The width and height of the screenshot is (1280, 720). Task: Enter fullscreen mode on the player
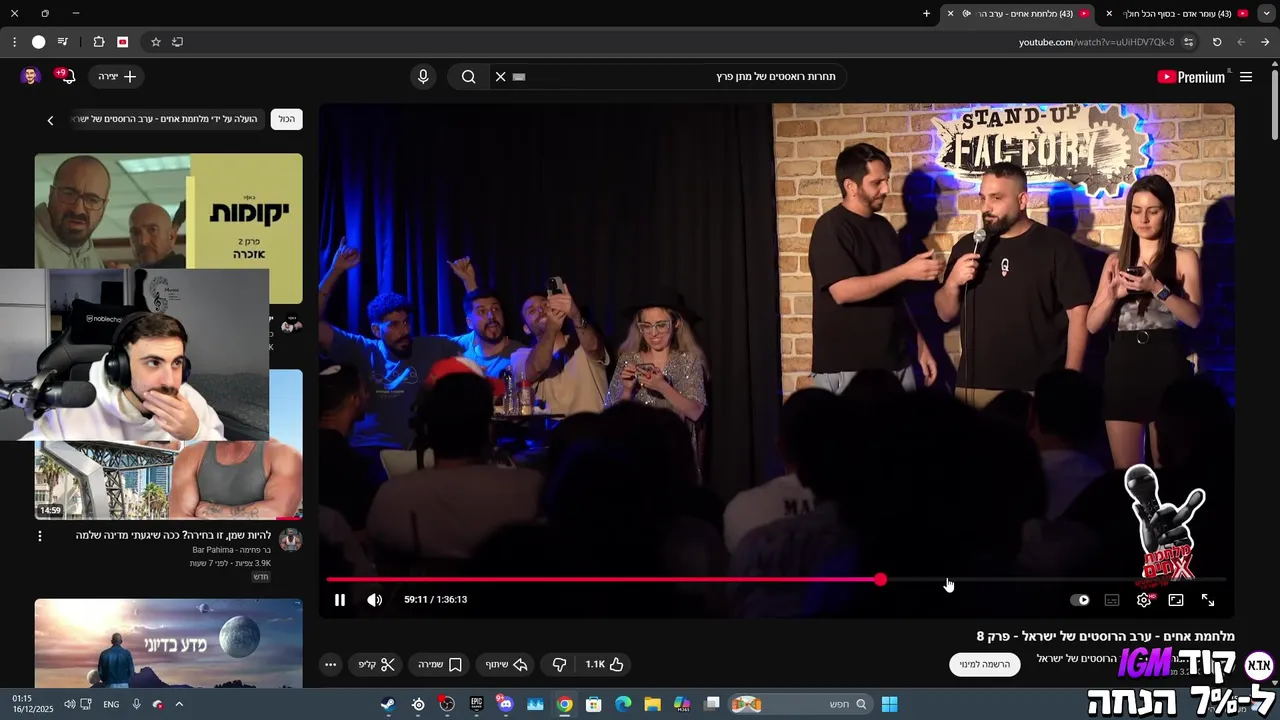(1208, 600)
